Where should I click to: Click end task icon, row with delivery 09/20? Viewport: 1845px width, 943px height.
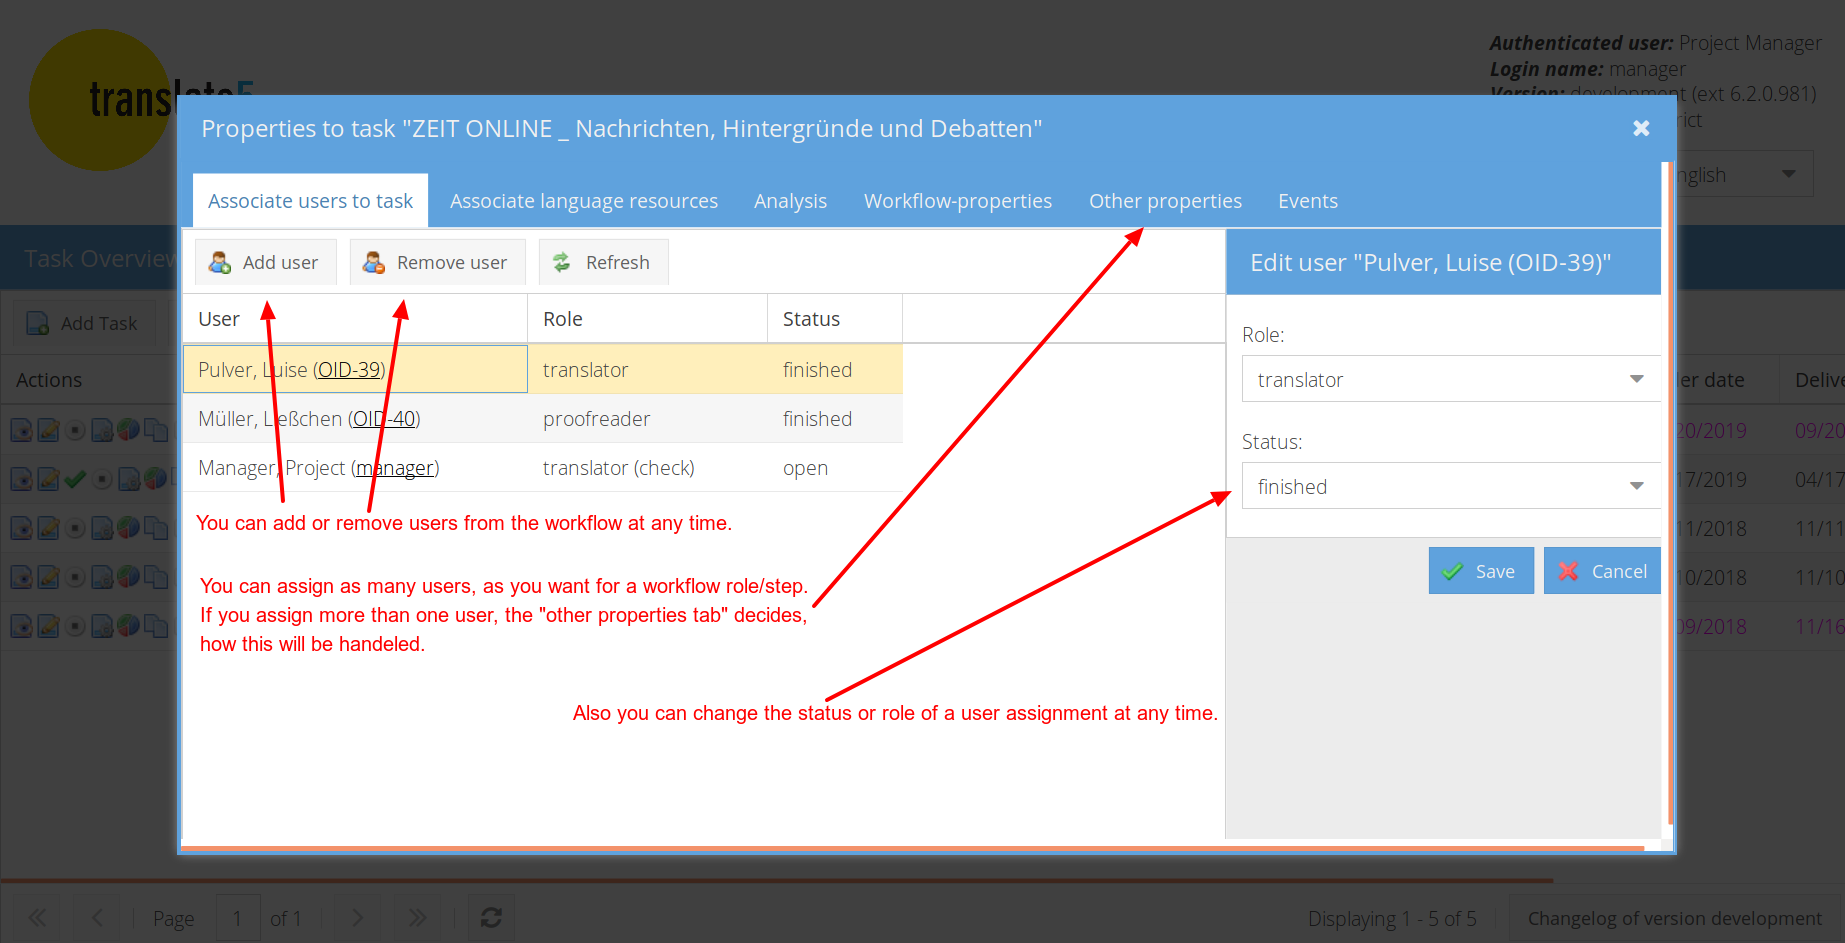click(75, 430)
